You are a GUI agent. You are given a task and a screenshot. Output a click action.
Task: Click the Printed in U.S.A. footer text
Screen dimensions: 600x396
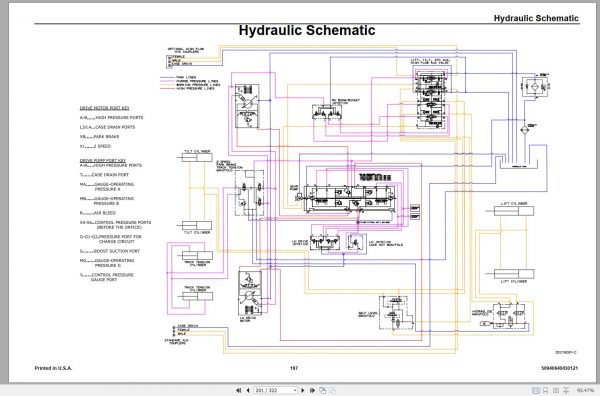(x=53, y=368)
